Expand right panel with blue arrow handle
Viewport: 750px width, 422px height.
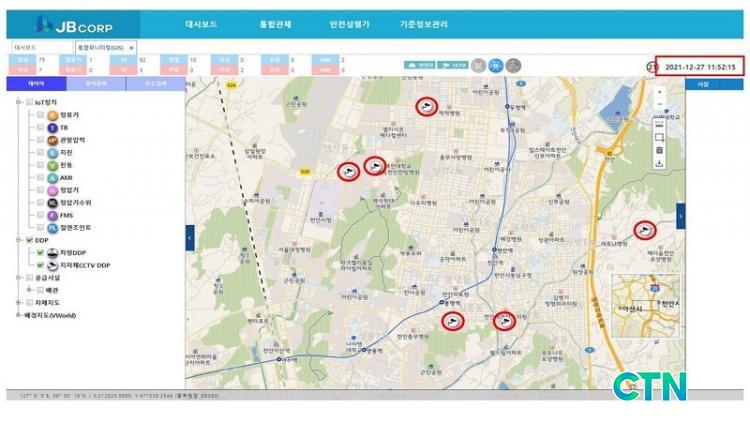pos(681,216)
